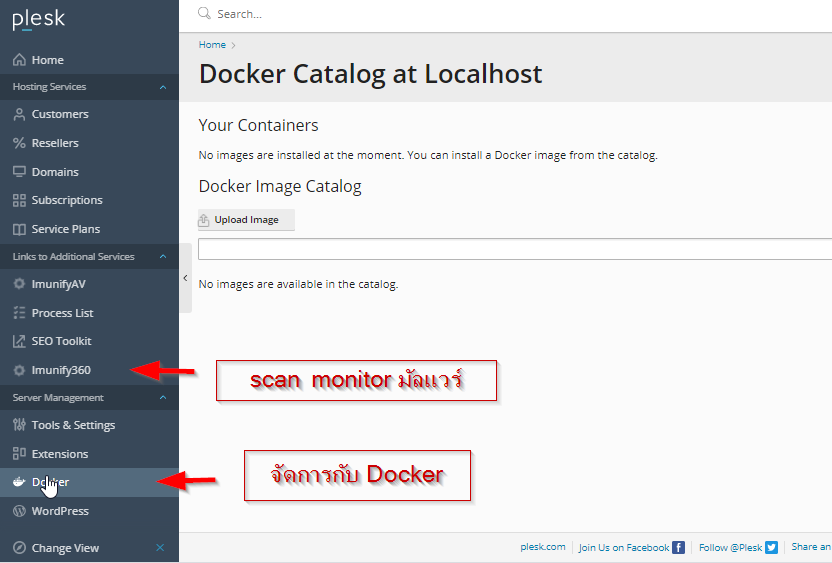Open the ImunifyAV menu item

click(x=89, y=284)
